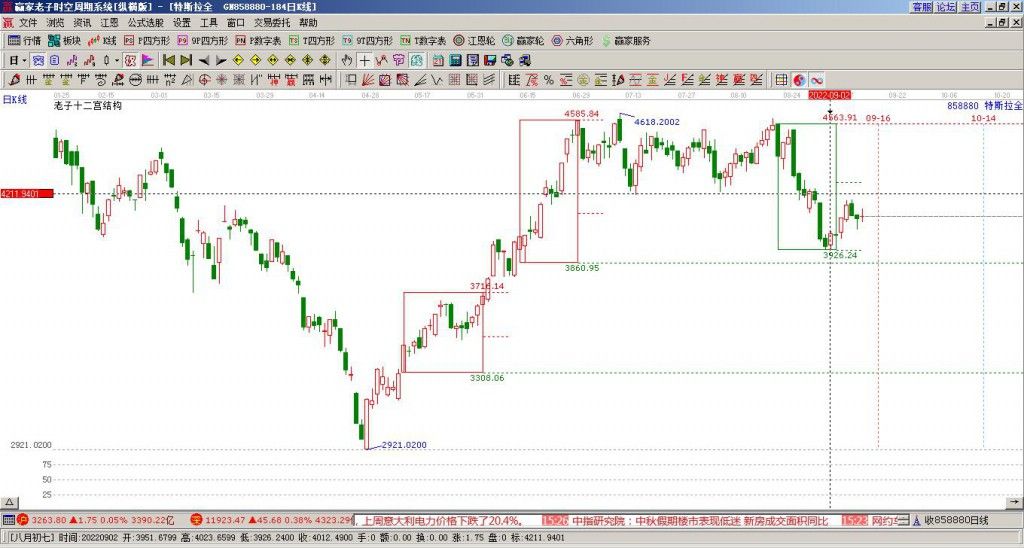Screen dimensions: 1024x548
Task: Open the 江恩 menu
Action: click(x=109, y=22)
